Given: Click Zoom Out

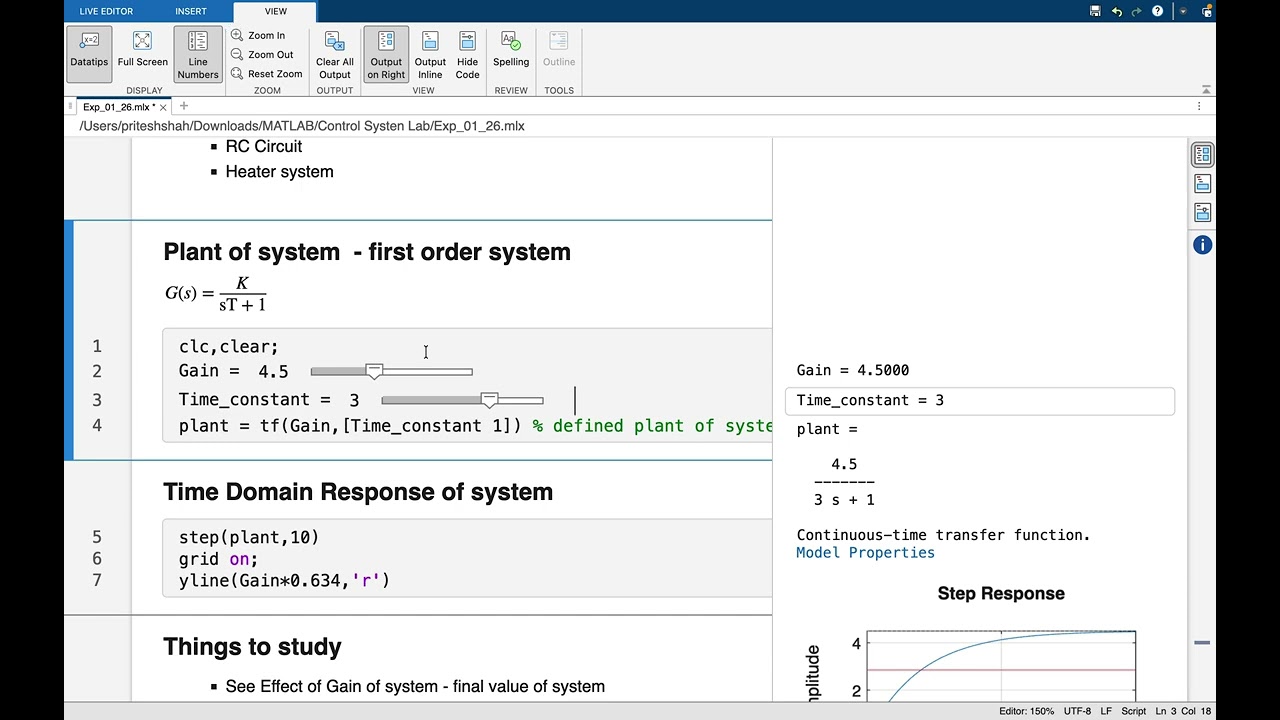Looking at the screenshot, I should point(262,55).
